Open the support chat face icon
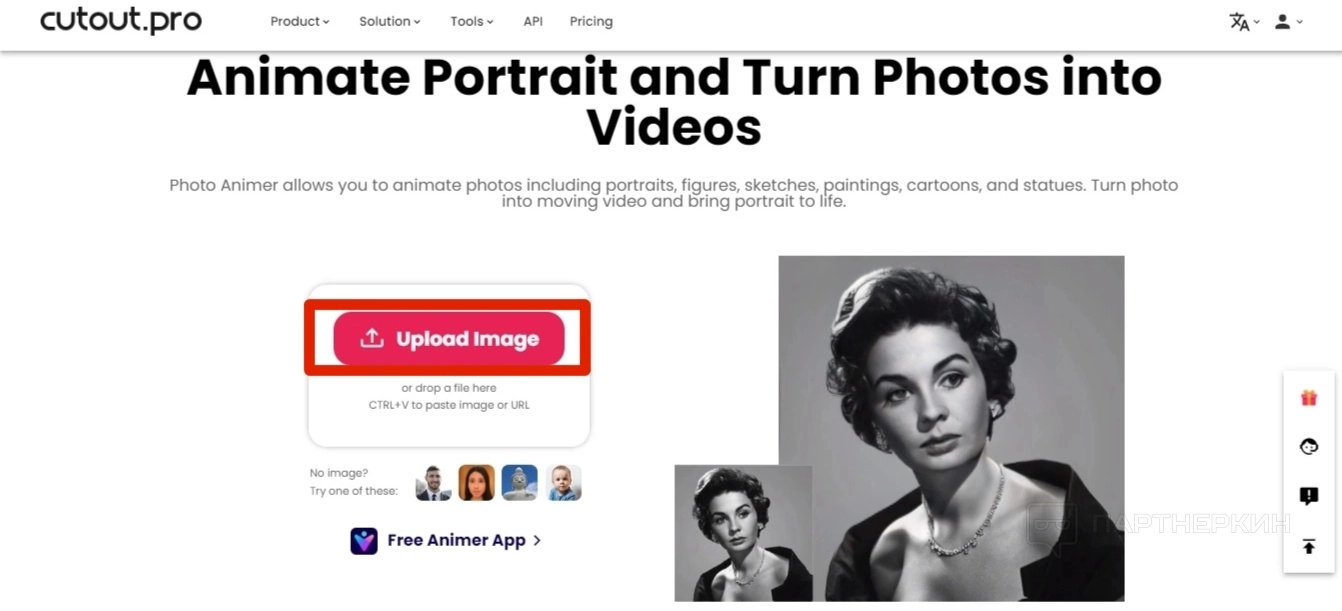Image resolution: width=1342 pixels, height=611 pixels. 1308,447
